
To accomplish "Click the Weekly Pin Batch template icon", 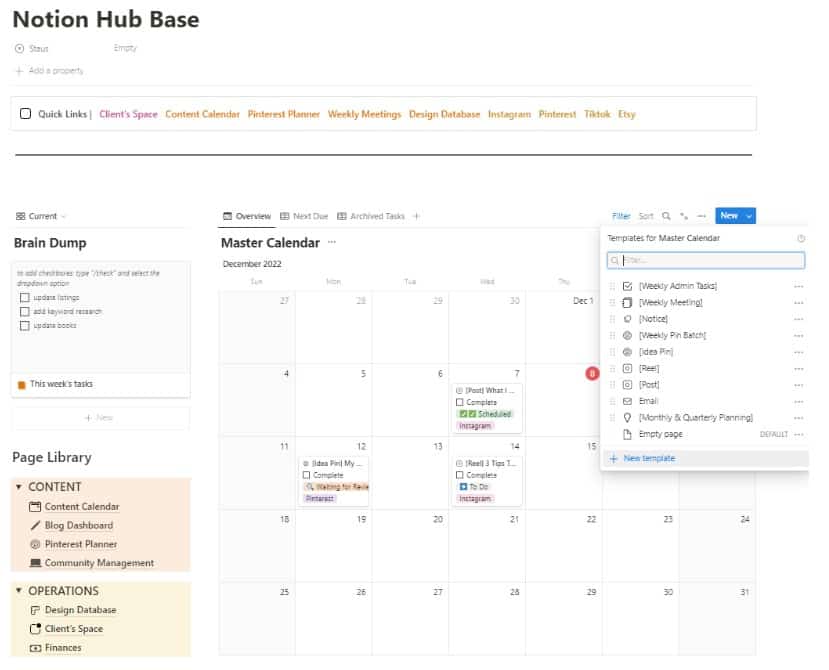I will pos(627,335).
